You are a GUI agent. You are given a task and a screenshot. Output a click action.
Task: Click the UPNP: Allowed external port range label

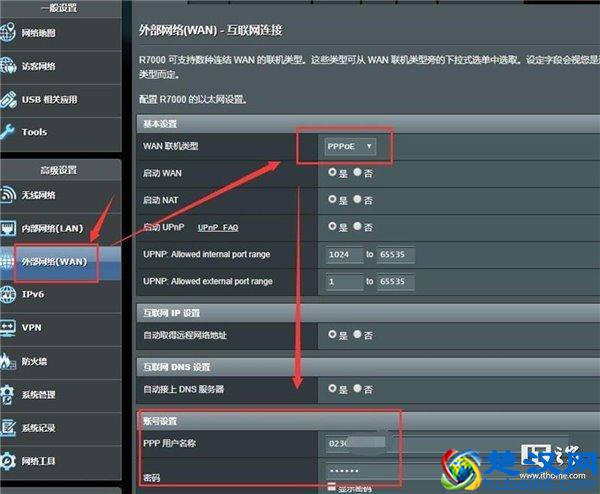click(x=208, y=282)
